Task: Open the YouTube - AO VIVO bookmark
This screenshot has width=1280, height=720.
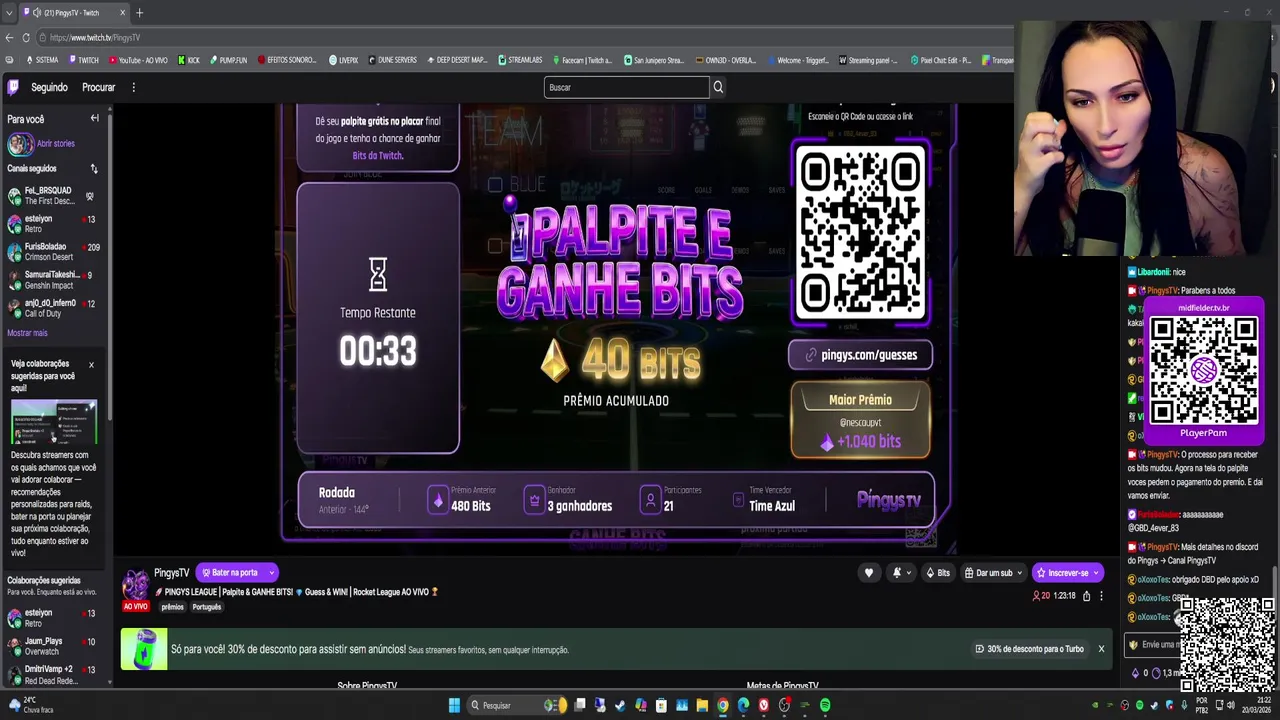Action: [138, 60]
